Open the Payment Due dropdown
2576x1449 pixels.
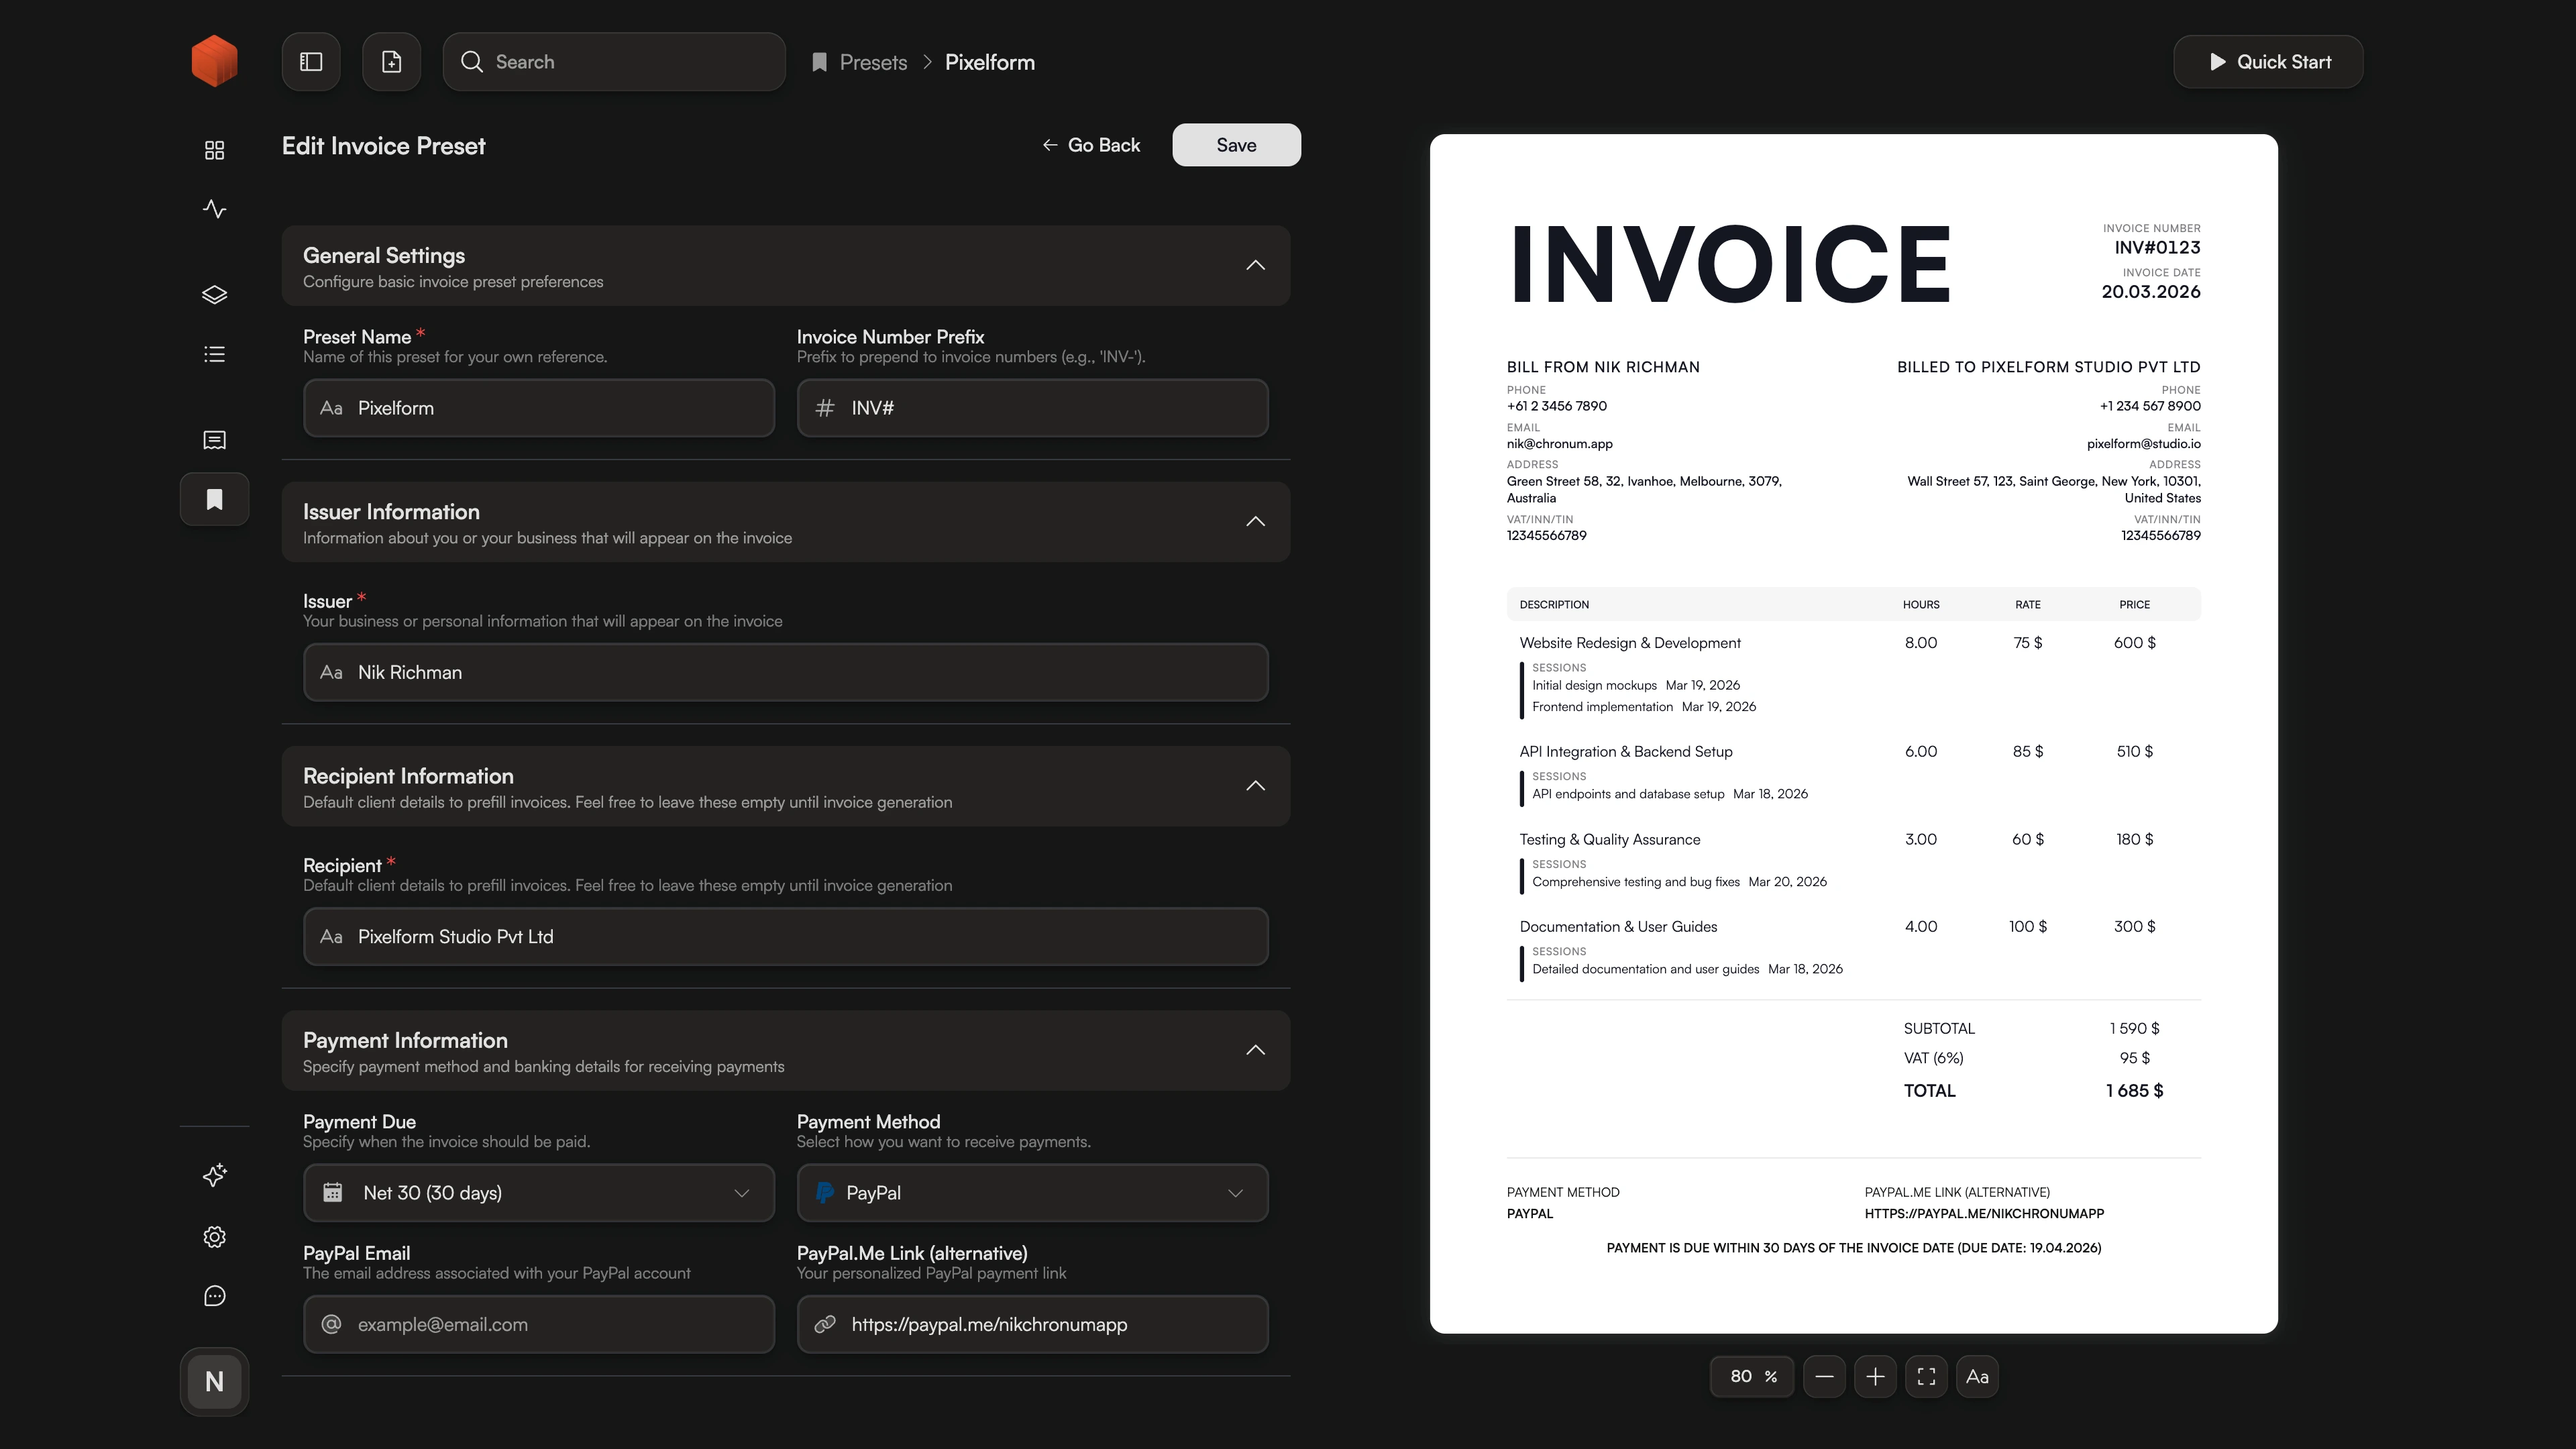pos(538,1192)
